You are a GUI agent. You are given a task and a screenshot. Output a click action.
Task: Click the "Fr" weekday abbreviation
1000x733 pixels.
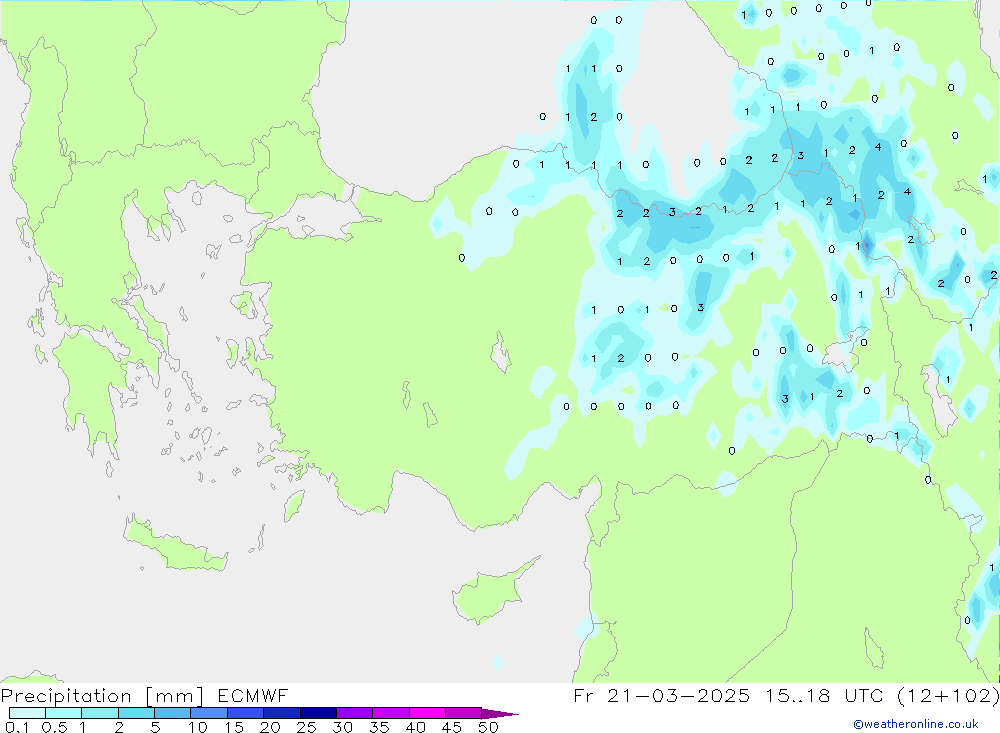584,695
